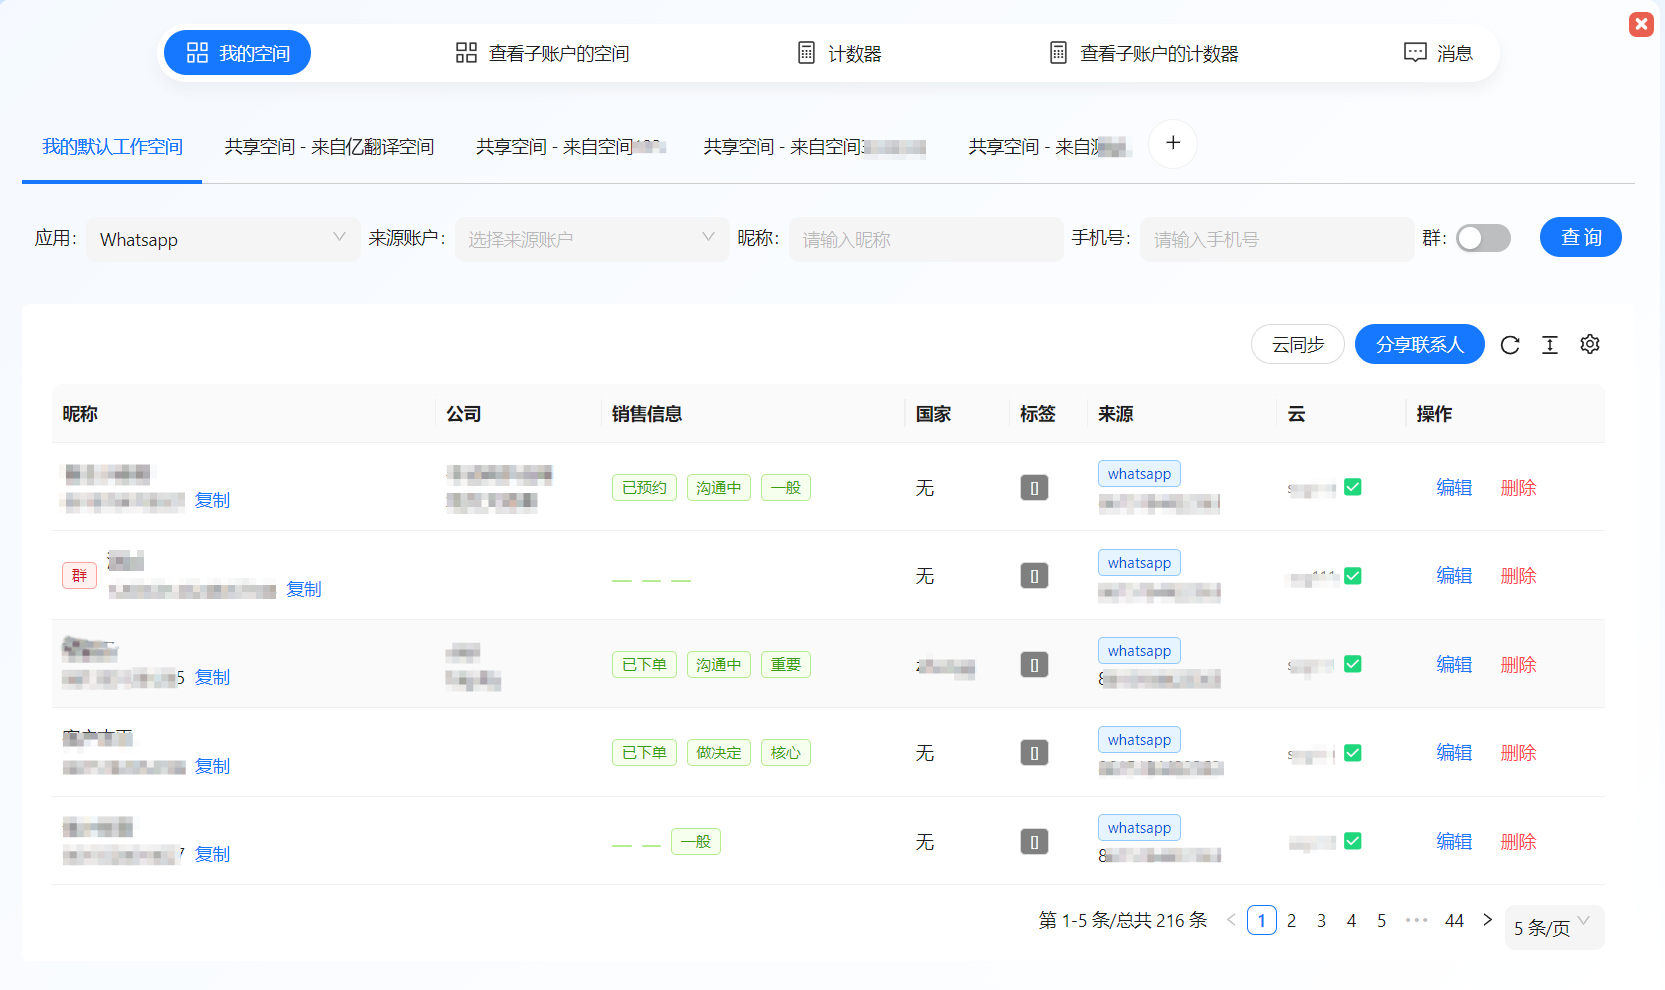Open the 5条/页 page size dropdown

pyautogui.click(x=1553, y=928)
